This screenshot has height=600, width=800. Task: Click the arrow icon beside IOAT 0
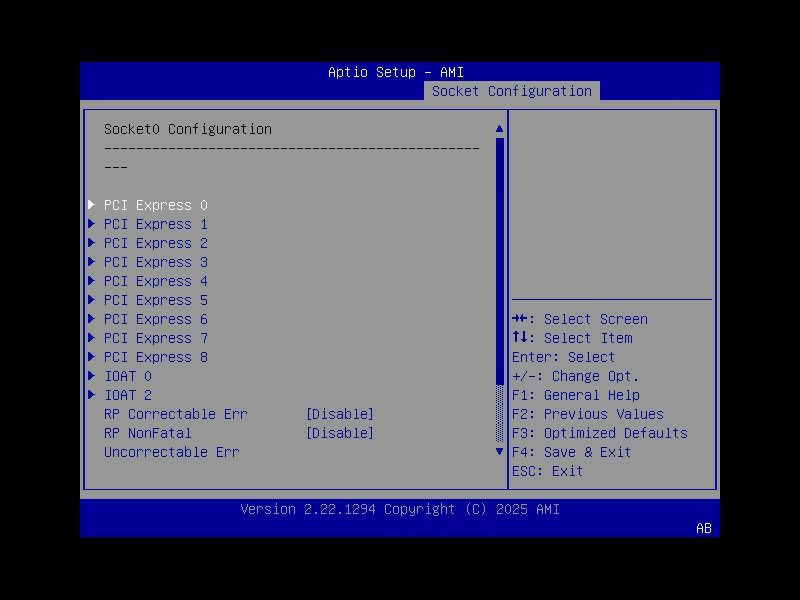click(x=92, y=376)
